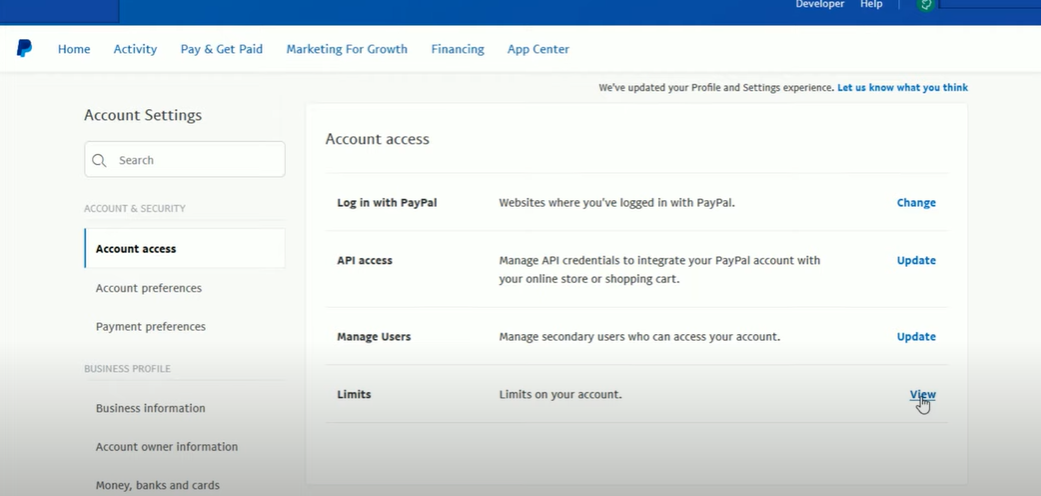Open Account owner information in sidebar

tap(167, 447)
